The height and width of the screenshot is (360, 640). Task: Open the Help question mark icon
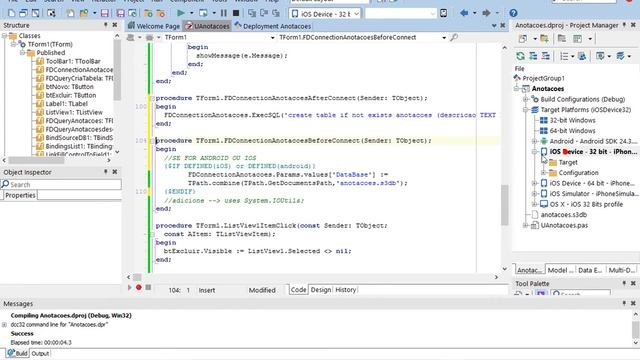pyautogui.click(x=513, y=13)
